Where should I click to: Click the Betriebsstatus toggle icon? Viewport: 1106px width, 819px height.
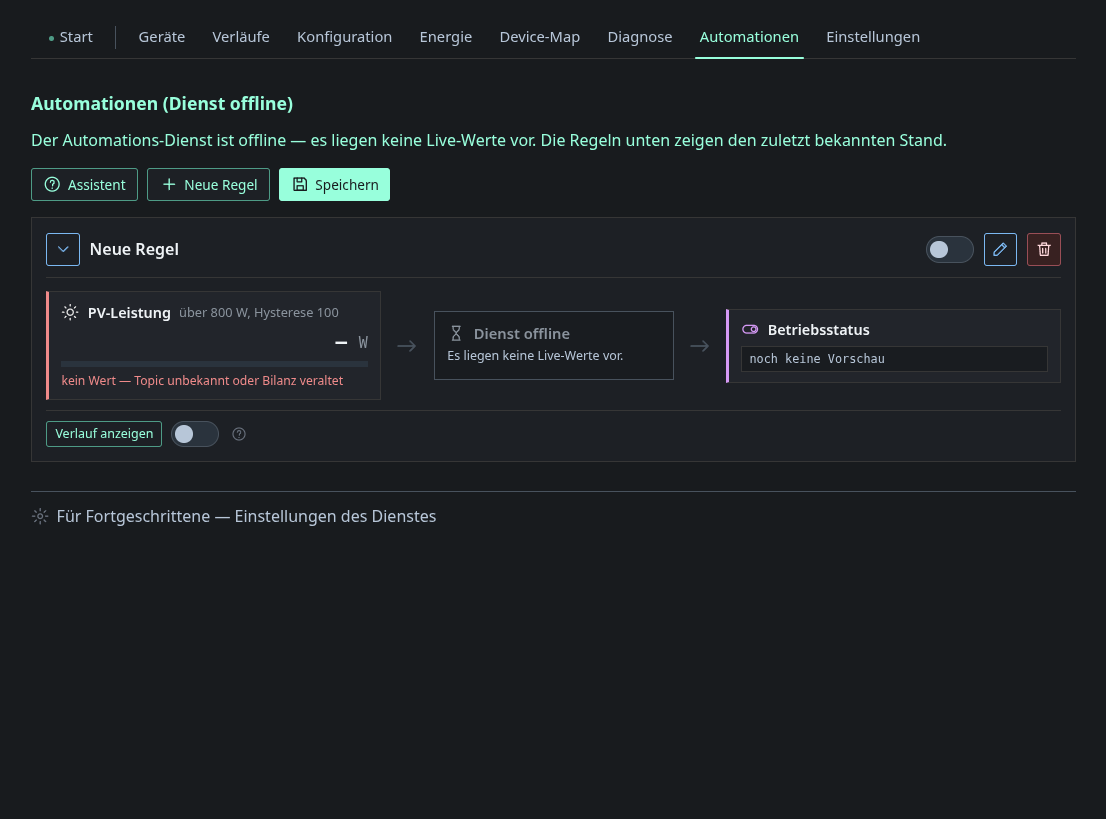point(750,329)
